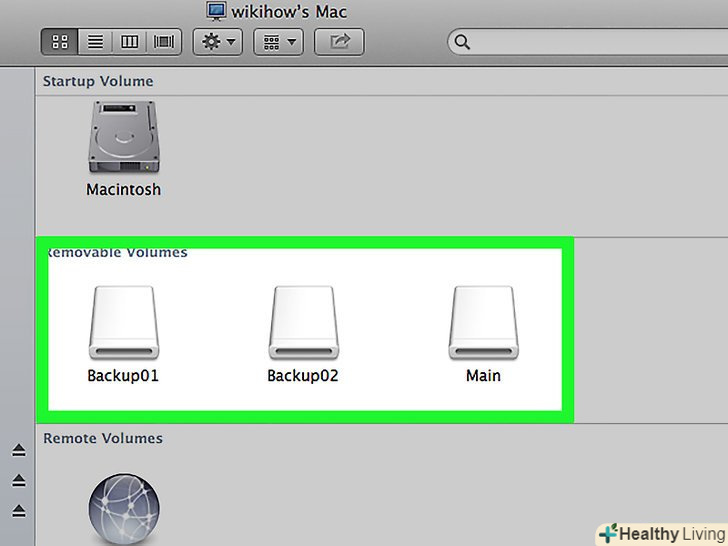Image resolution: width=728 pixels, height=546 pixels.
Task: Click the Finder search field
Action: (x=588, y=42)
